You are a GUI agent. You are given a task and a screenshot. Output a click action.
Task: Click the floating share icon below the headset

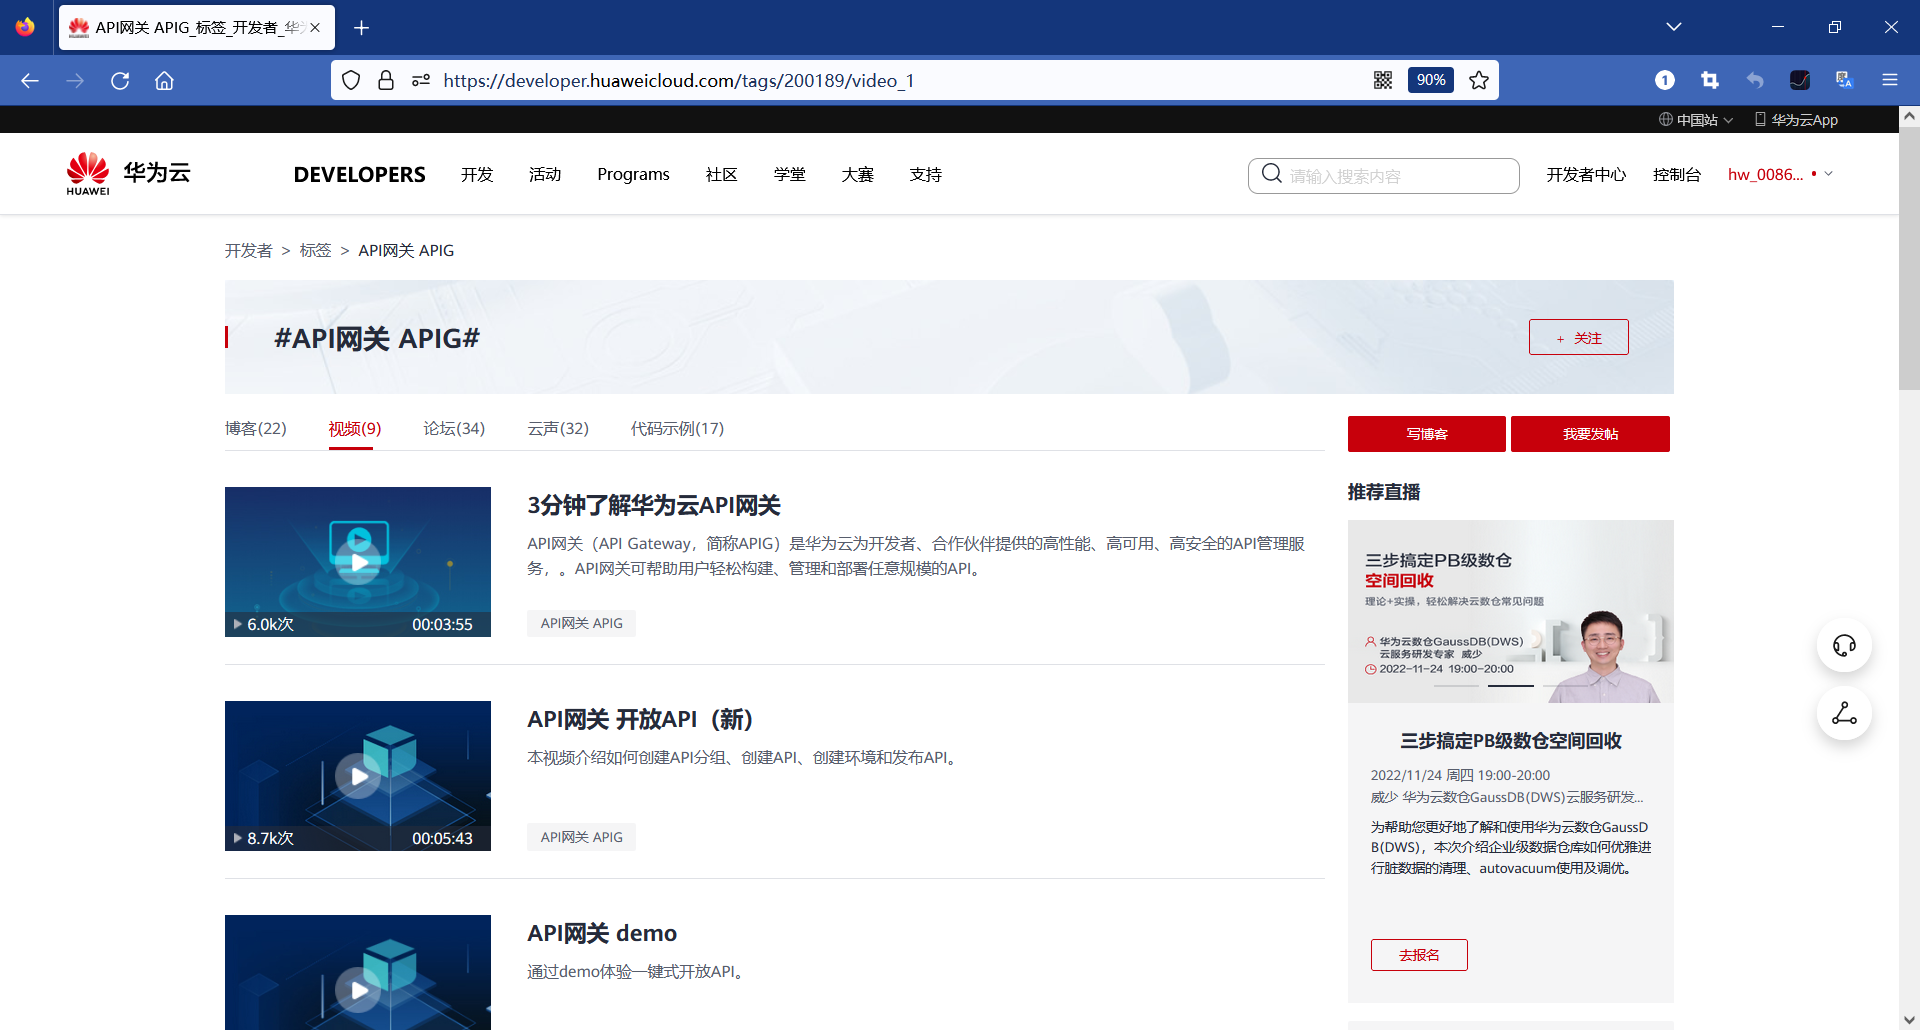click(x=1844, y=713)
